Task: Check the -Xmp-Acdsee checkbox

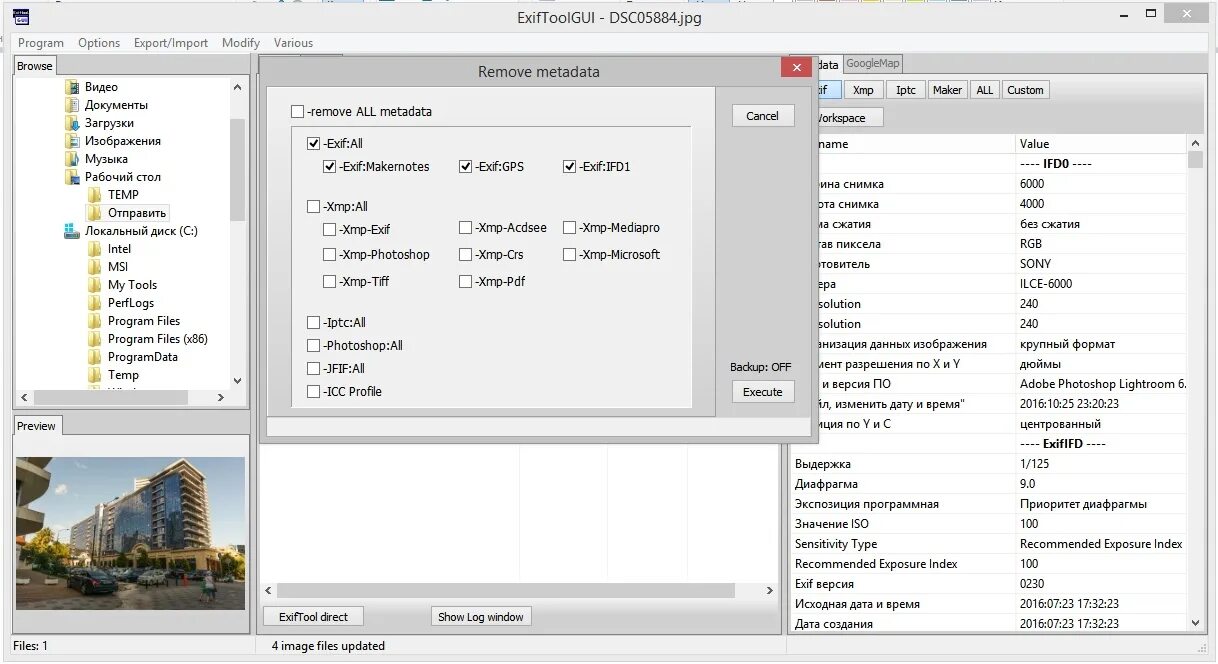Action: (466, 228)
